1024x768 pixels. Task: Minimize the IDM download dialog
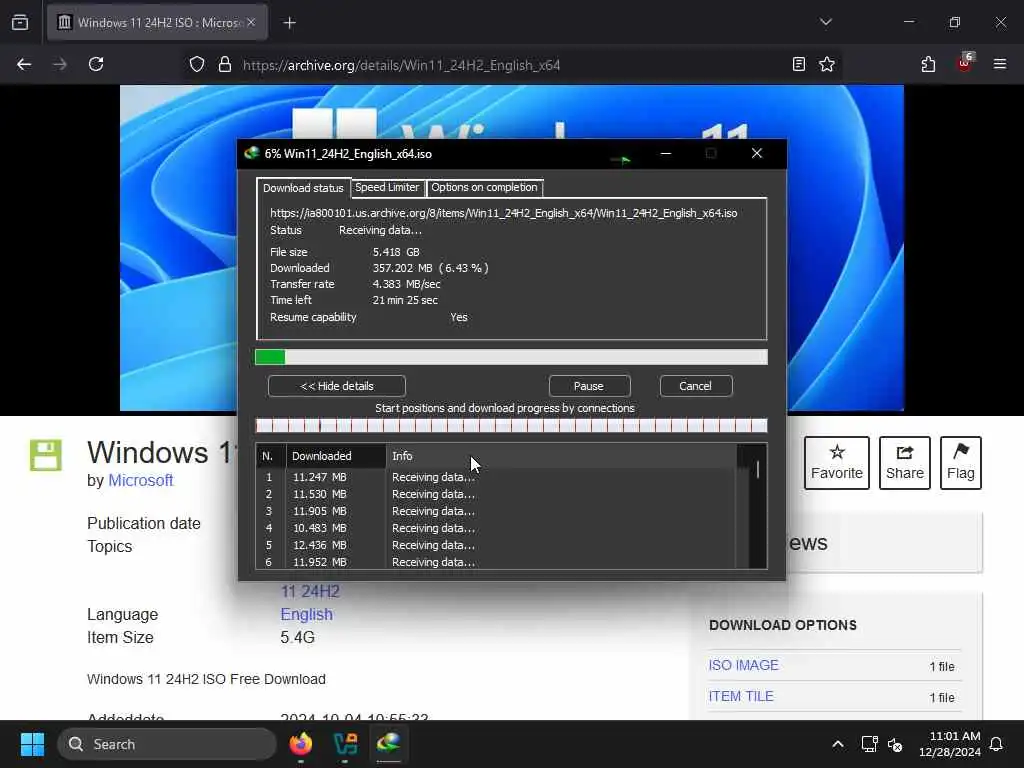click(665, 153)
